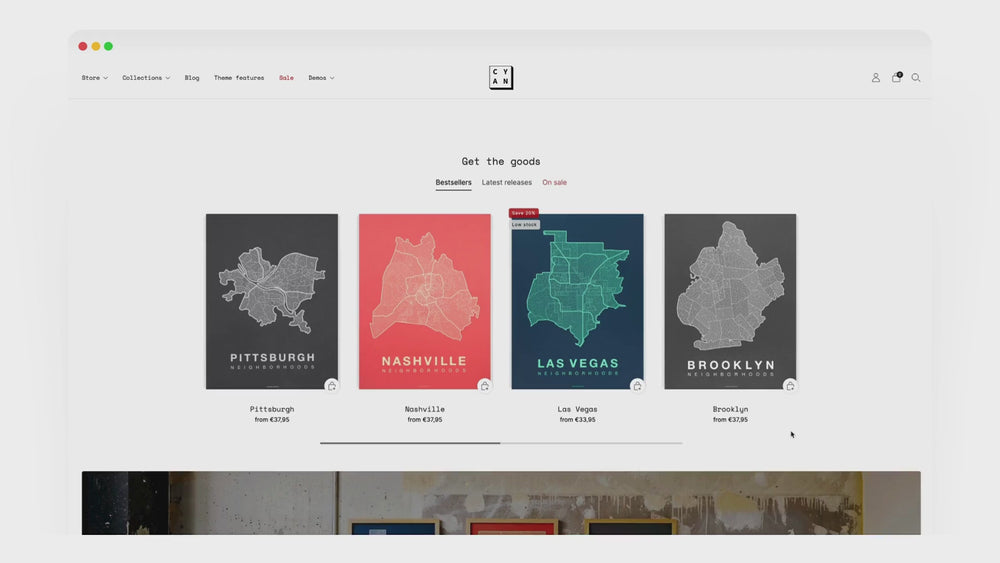Viewport: 1000px width, 563px height.
Task: Expand the Collections dropdown menu
Action: tap(146, 78)
